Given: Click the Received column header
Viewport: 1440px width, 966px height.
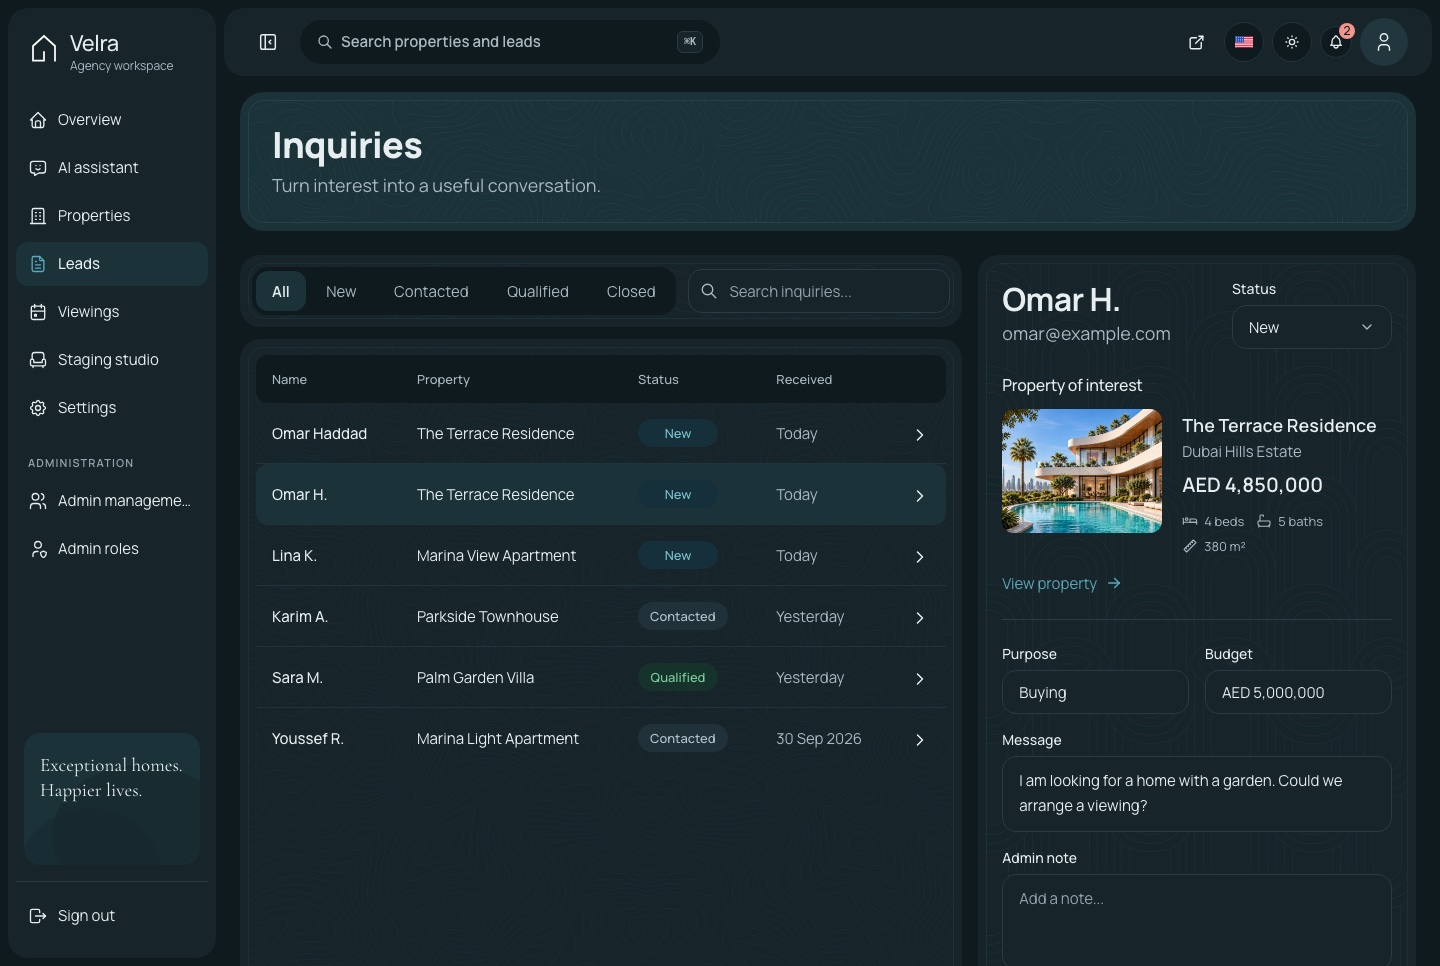Looking at the screenshot, I should click(804, 380).
